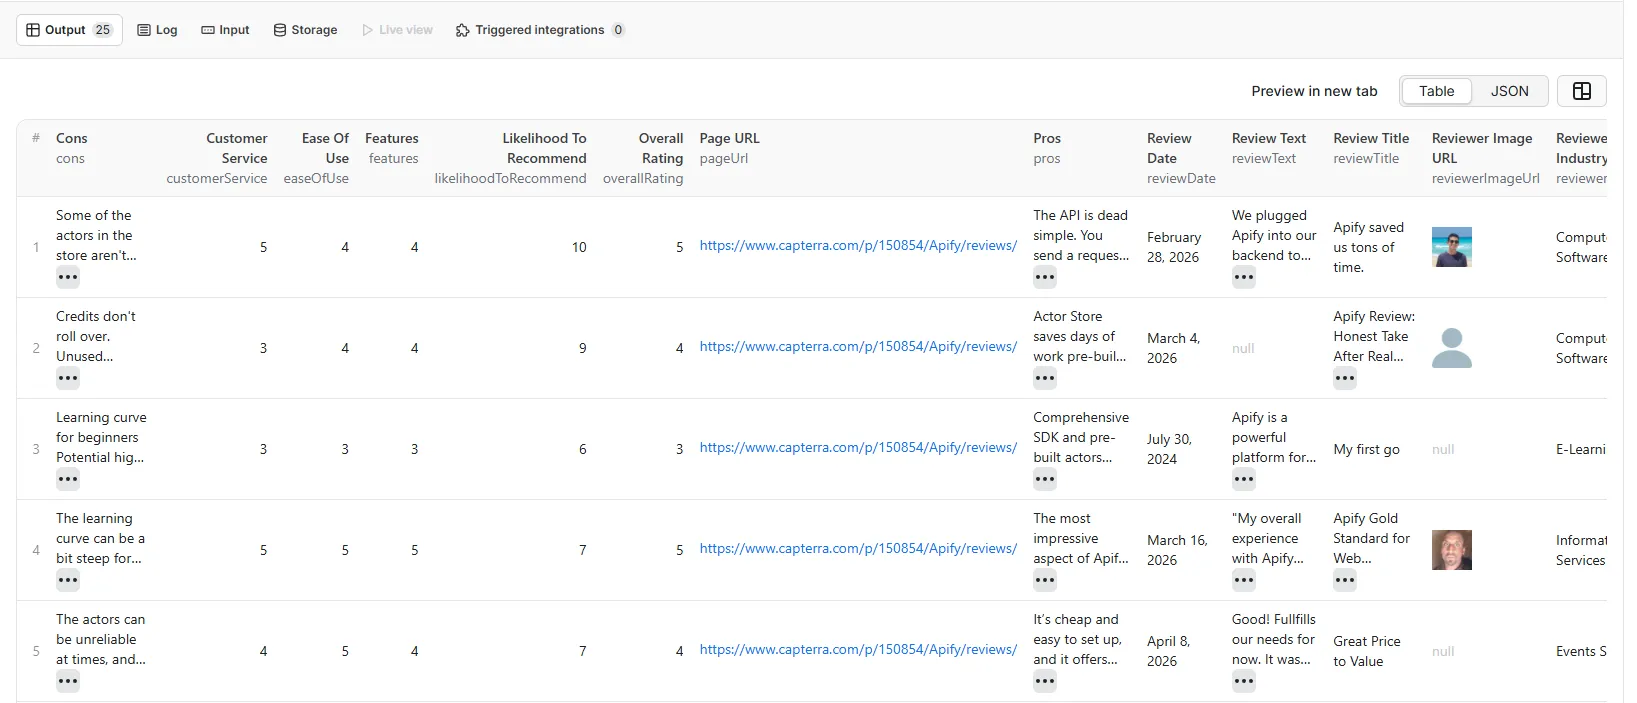The width and height of the screenshot is (1637, 703).
Task: Expand Cons text in row 4
Action: click(68, 581)
